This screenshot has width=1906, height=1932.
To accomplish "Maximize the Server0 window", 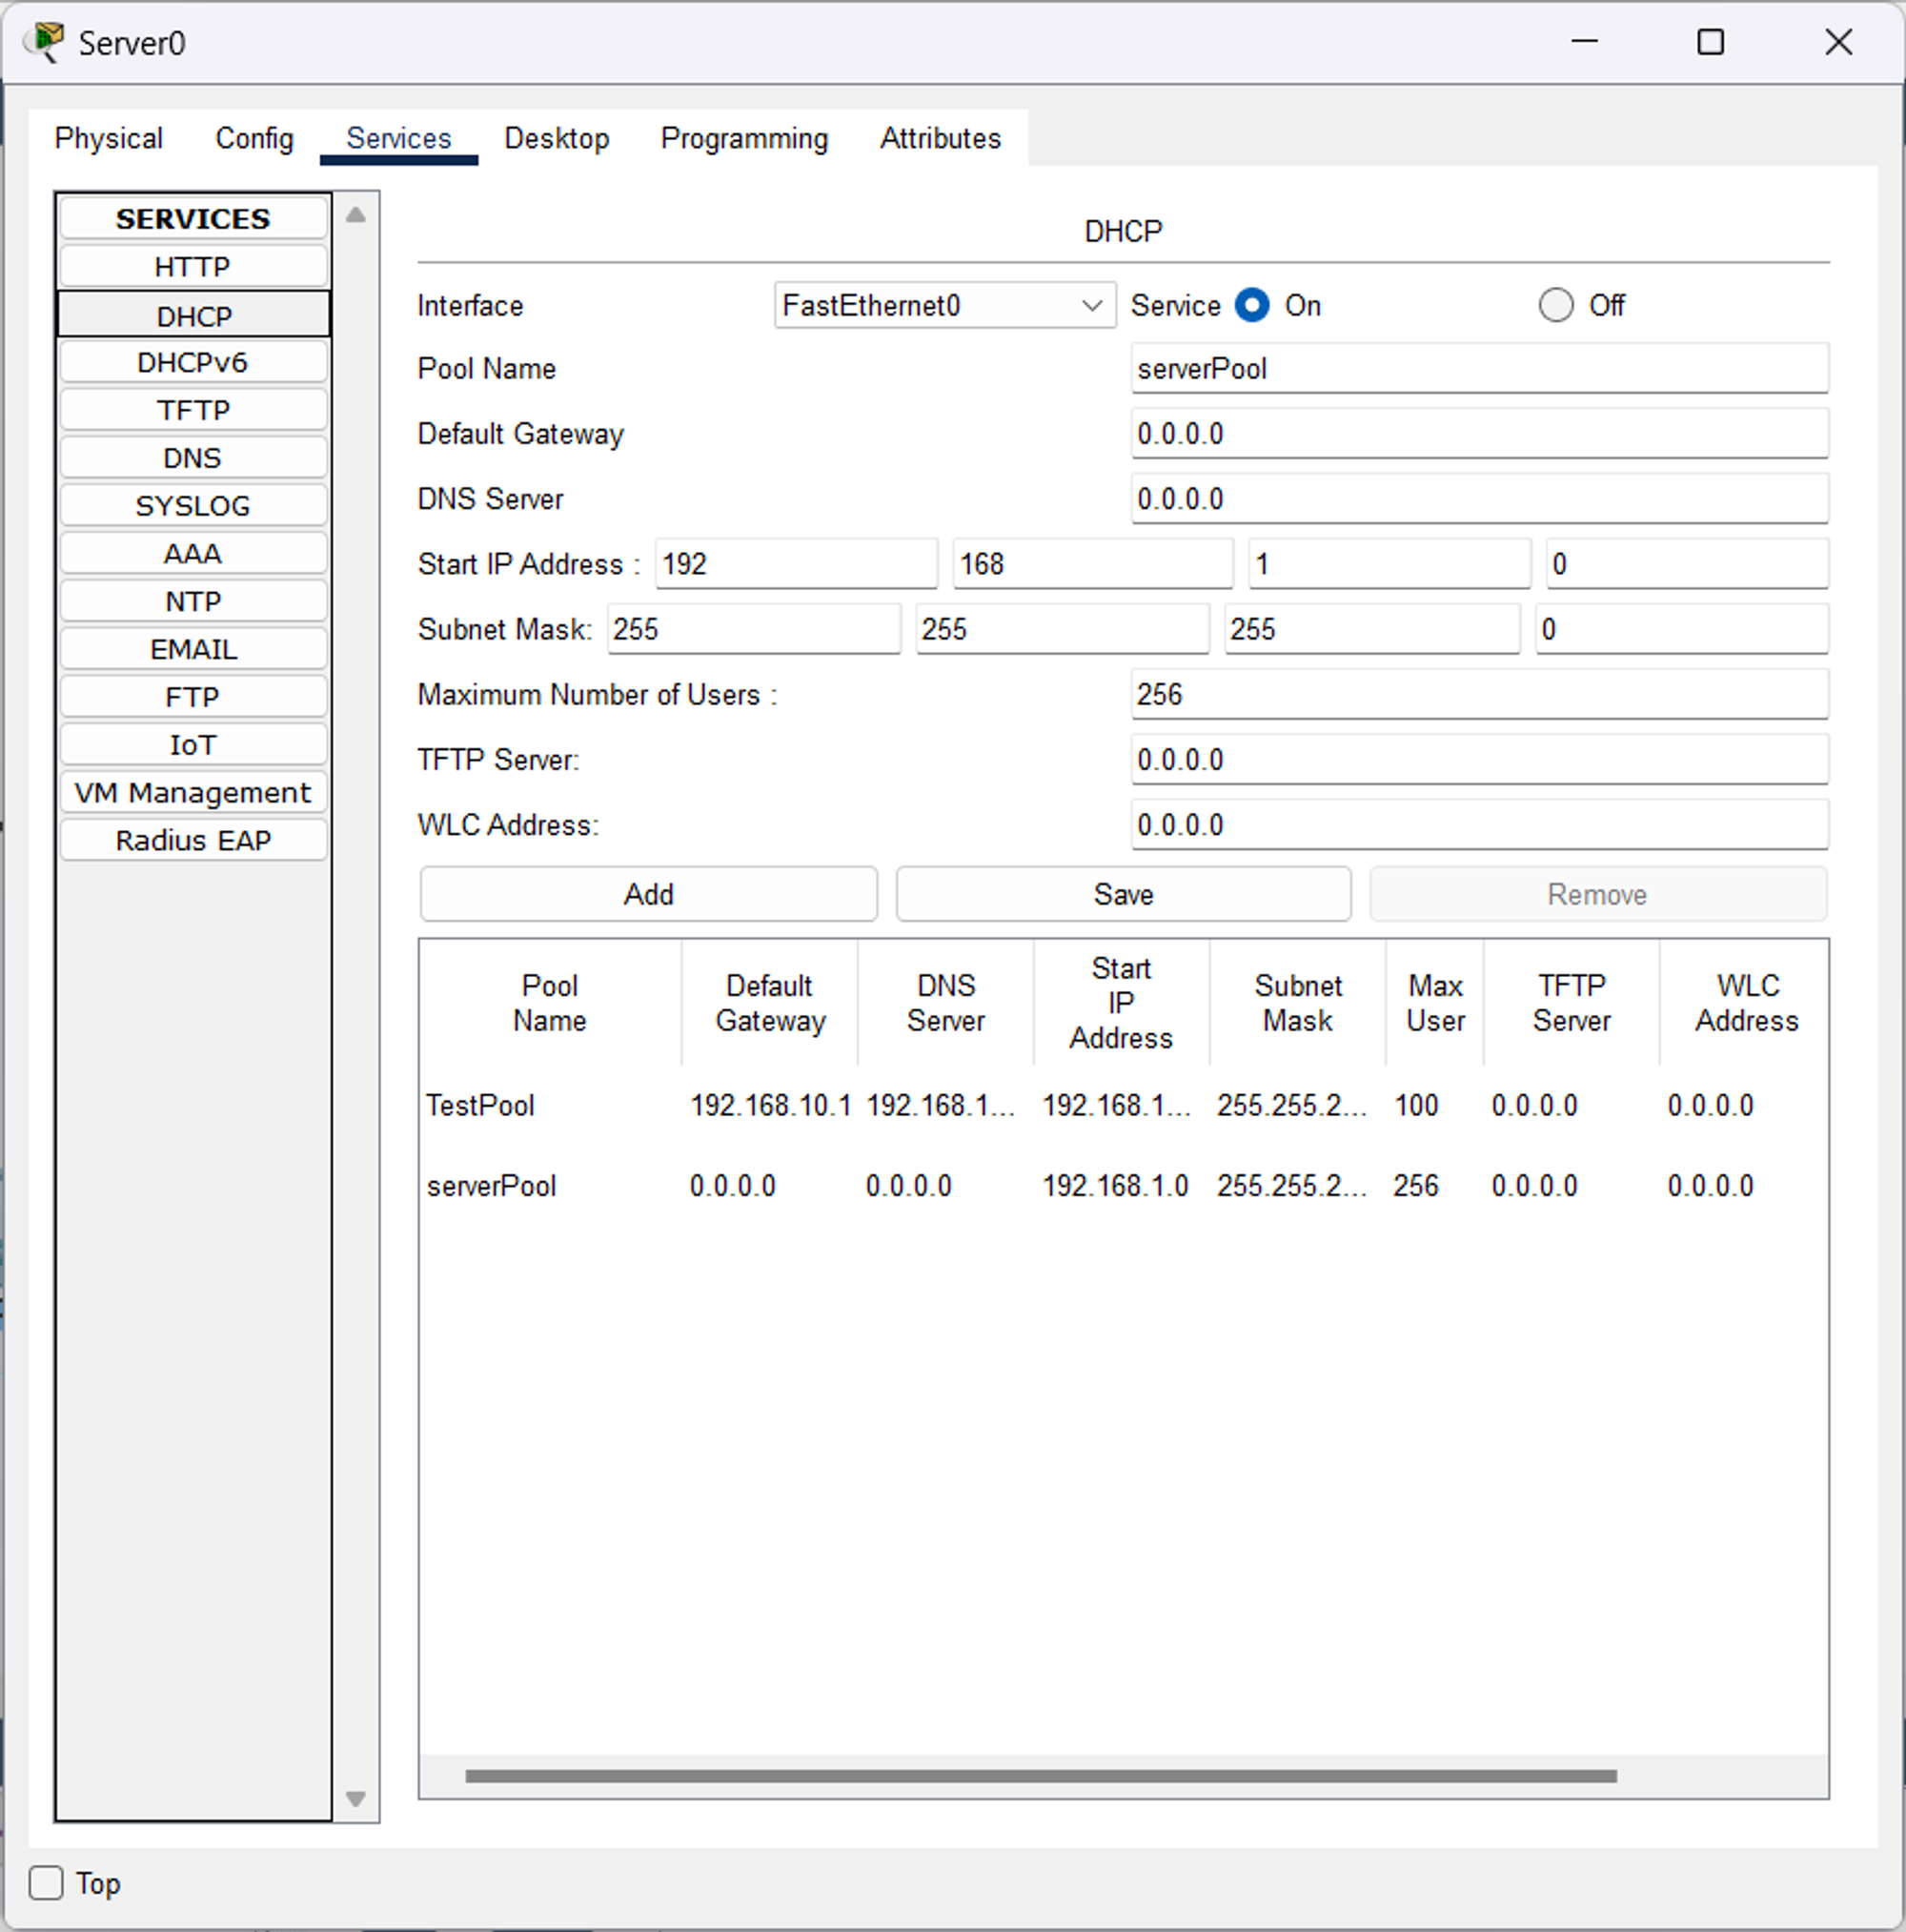I will tap(1710, 42).
